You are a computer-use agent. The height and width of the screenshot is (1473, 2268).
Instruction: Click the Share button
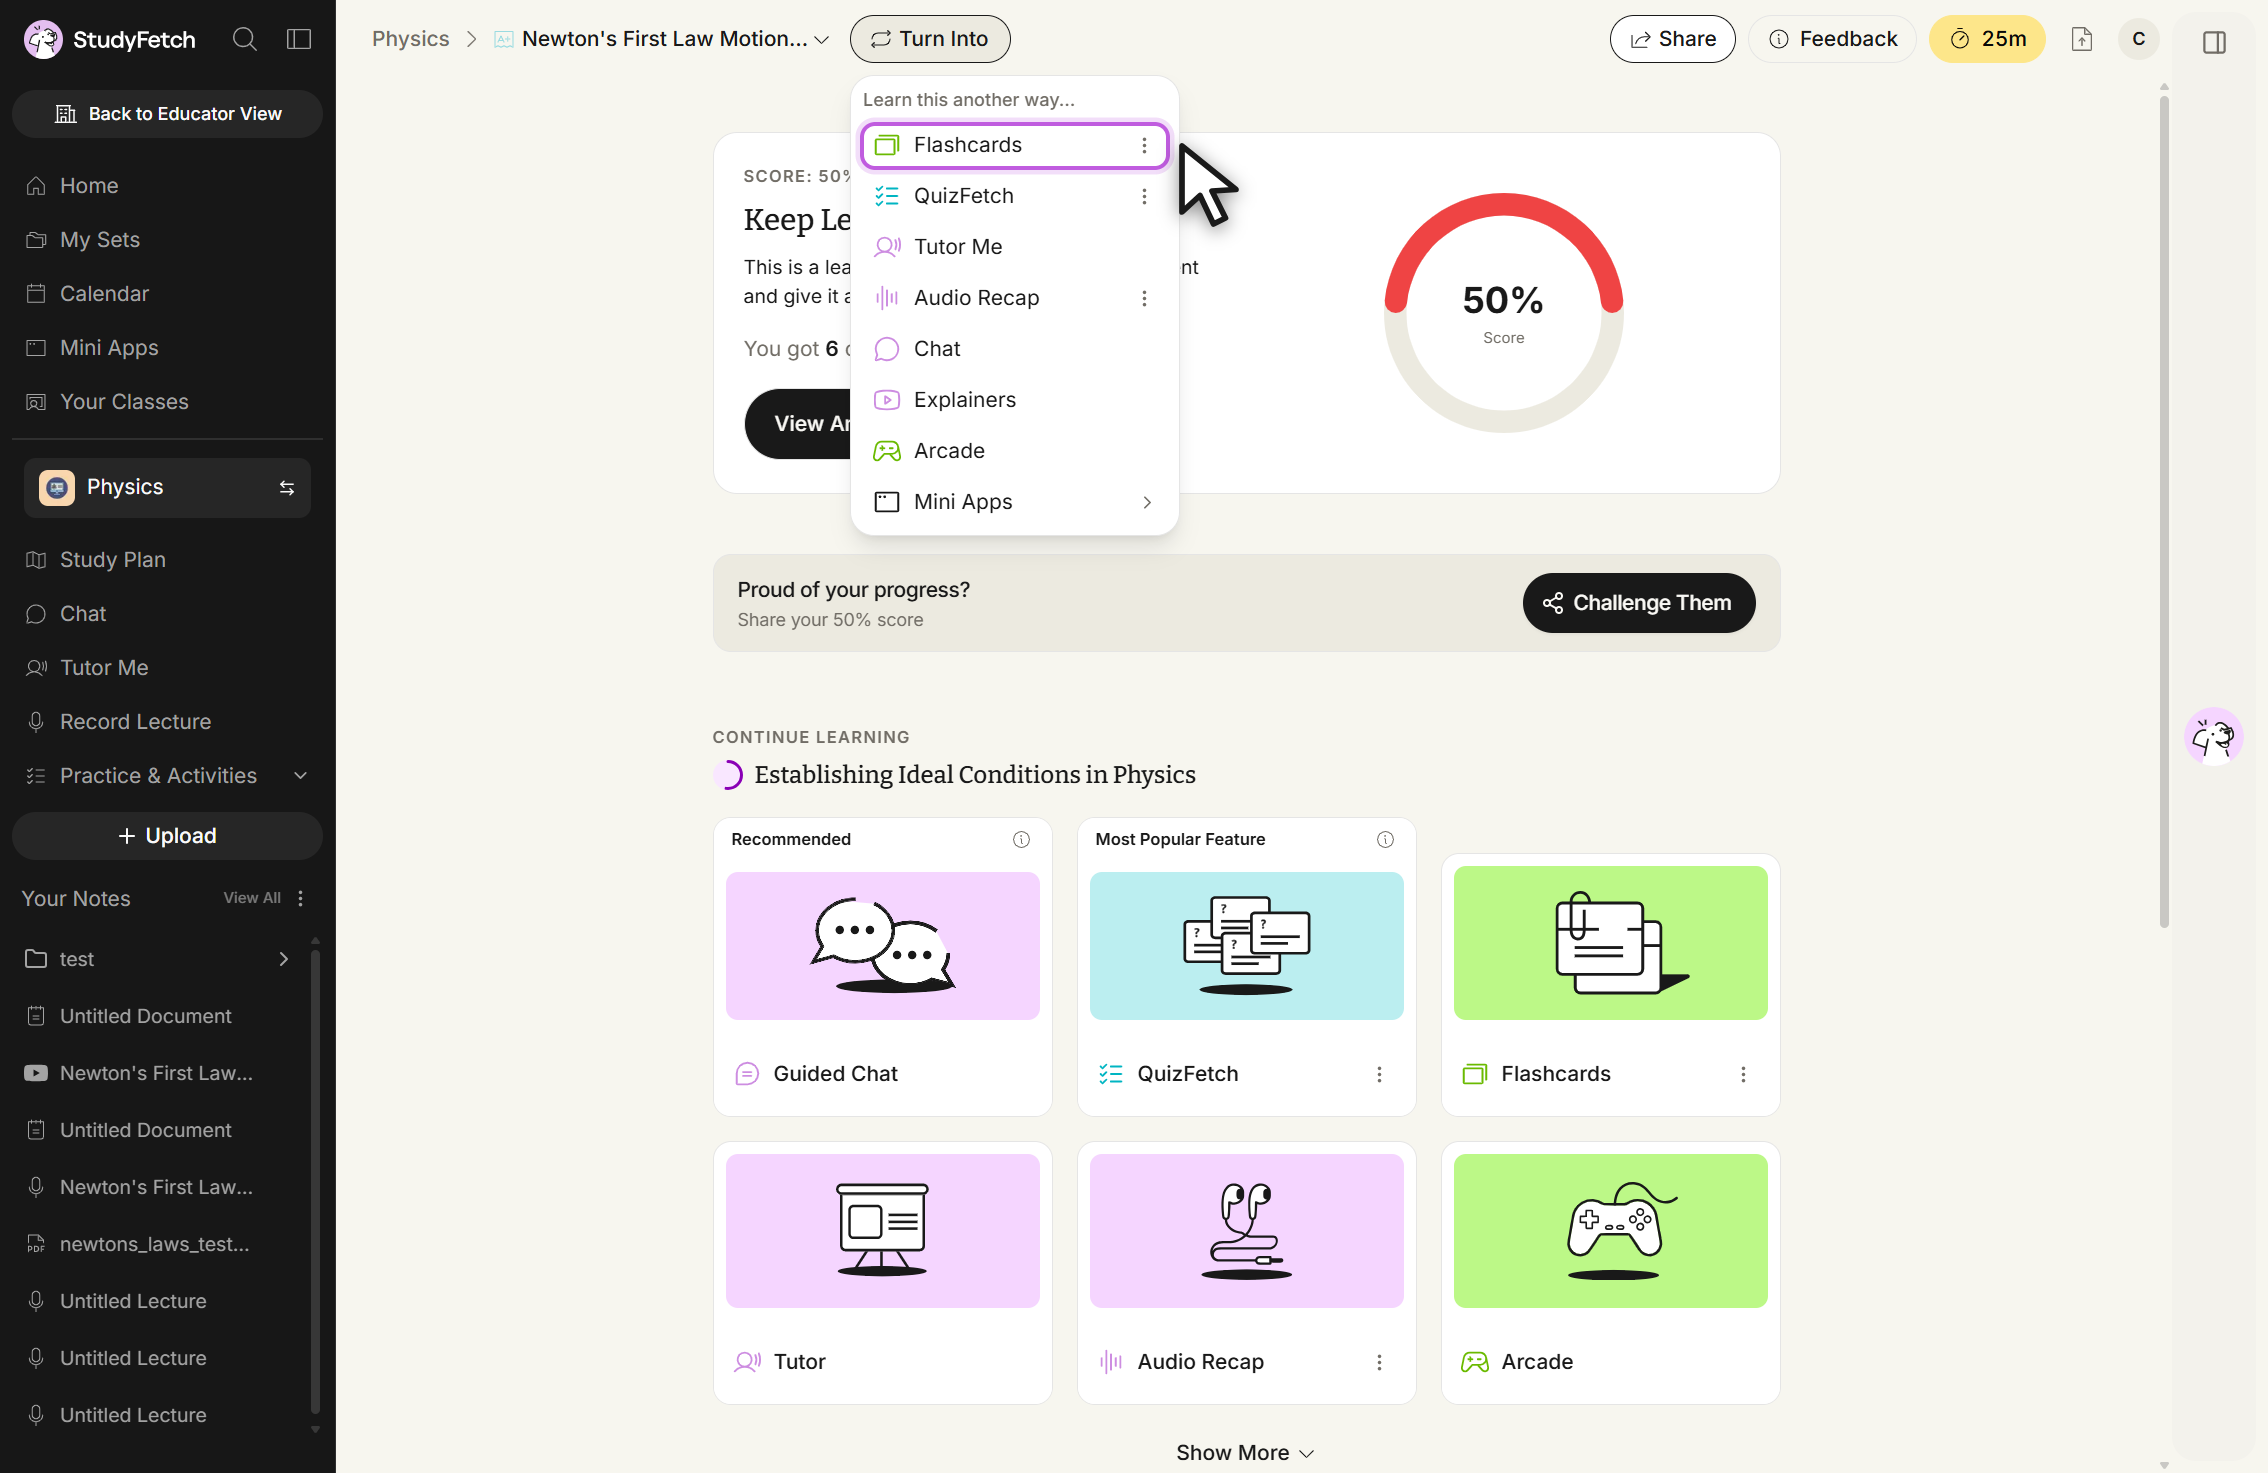point(1672,39)
